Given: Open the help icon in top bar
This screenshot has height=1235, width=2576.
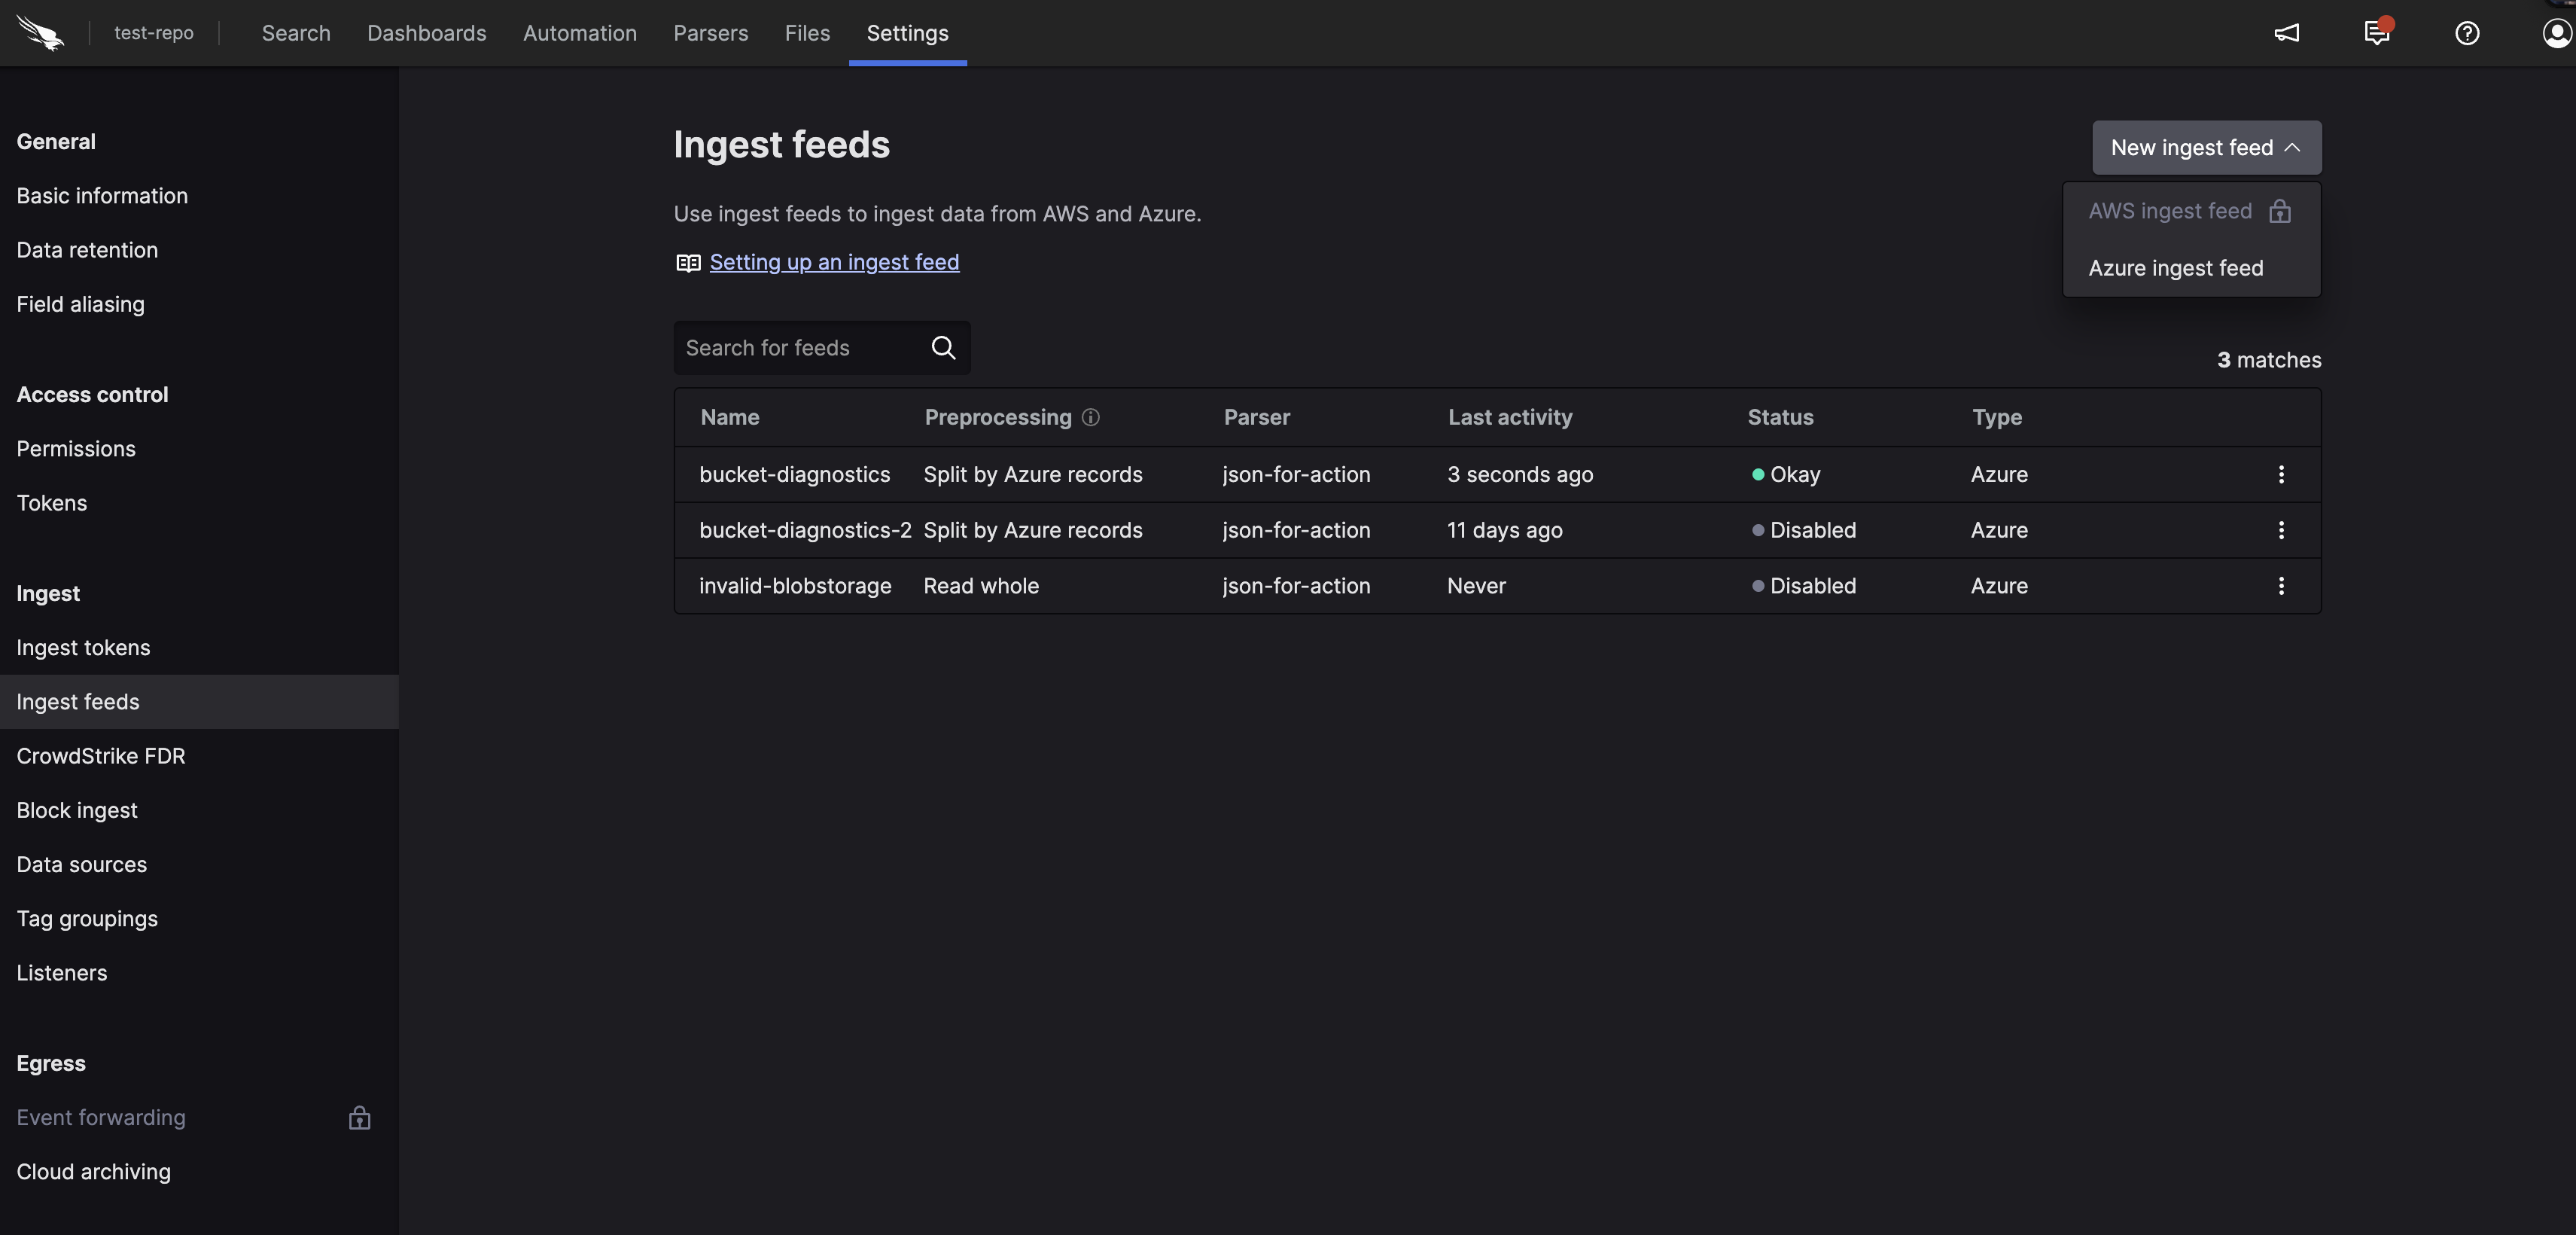Looking at the screenshot, I should [2466, 33].
